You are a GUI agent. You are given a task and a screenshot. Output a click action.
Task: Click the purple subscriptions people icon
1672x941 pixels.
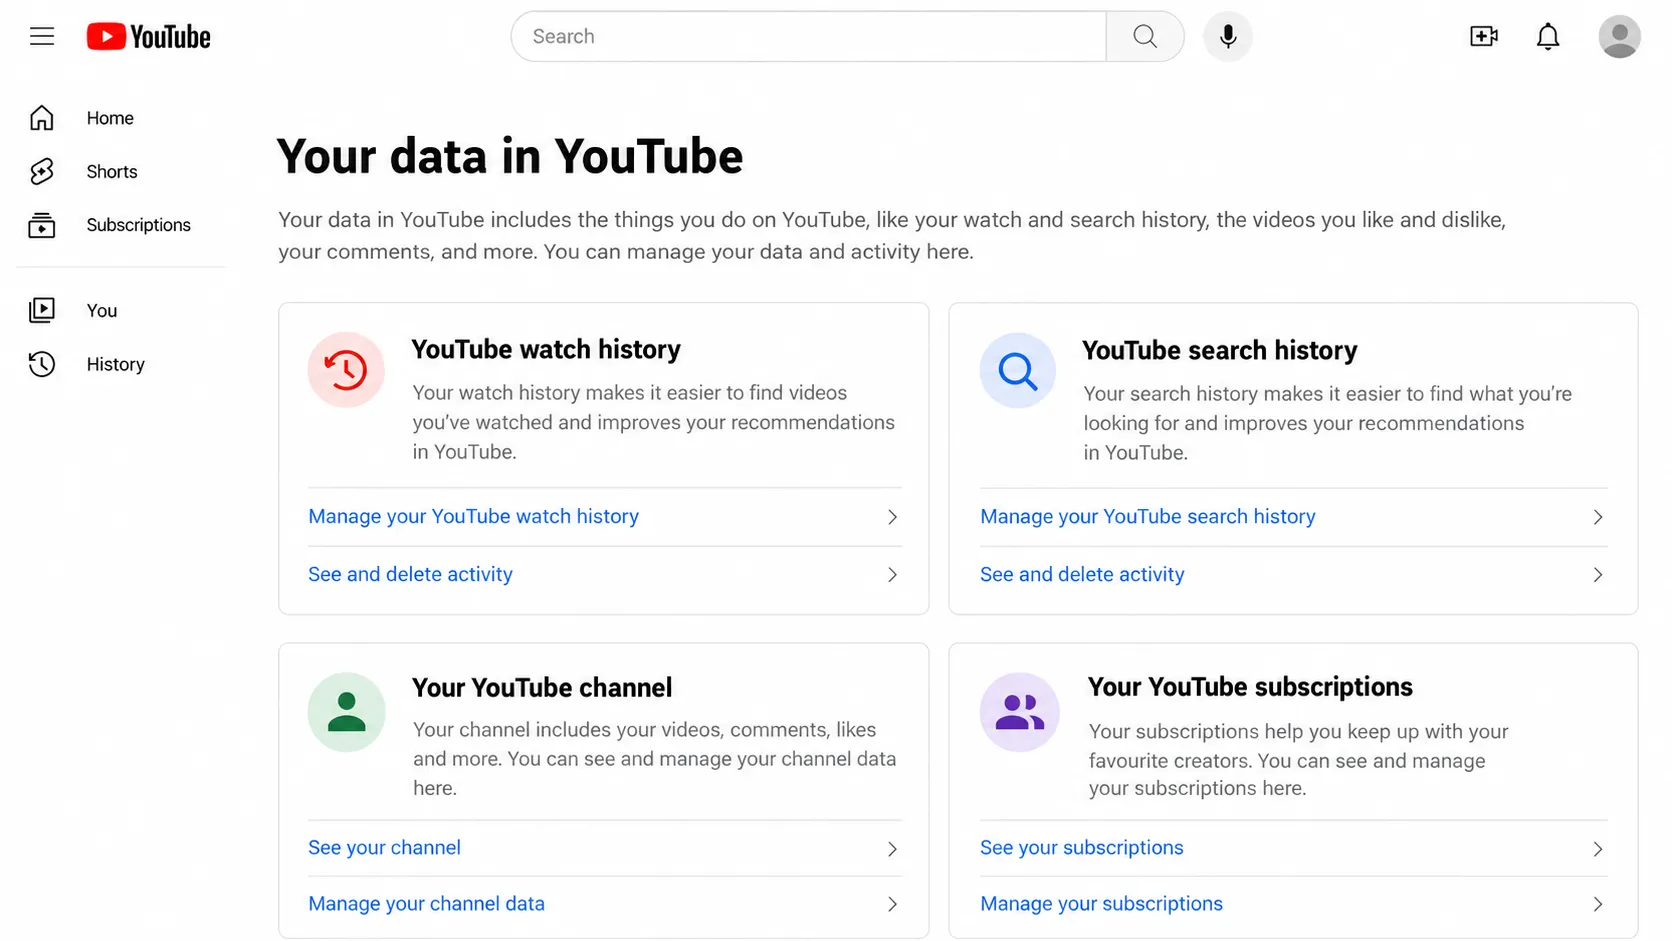tap(1019, 712)
